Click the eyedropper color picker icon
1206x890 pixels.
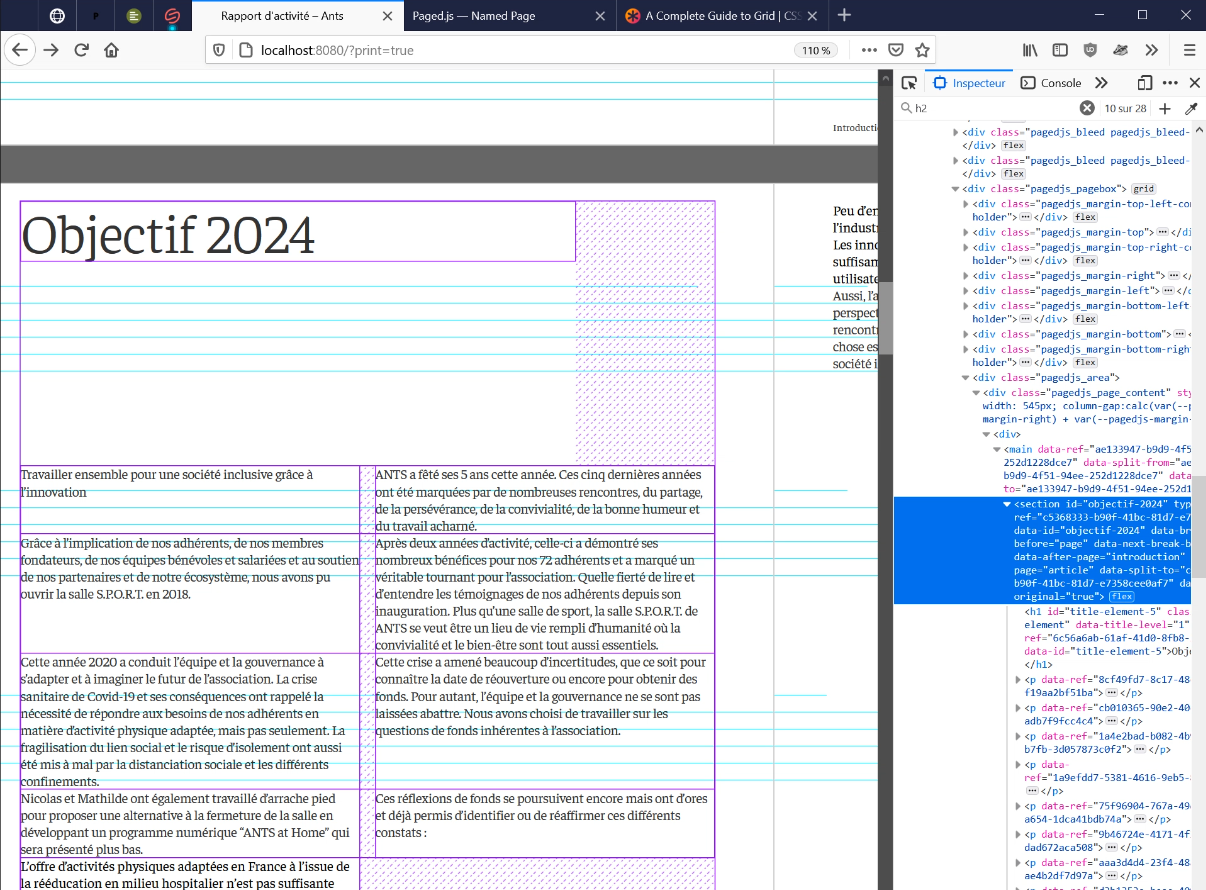point(1191,108)
